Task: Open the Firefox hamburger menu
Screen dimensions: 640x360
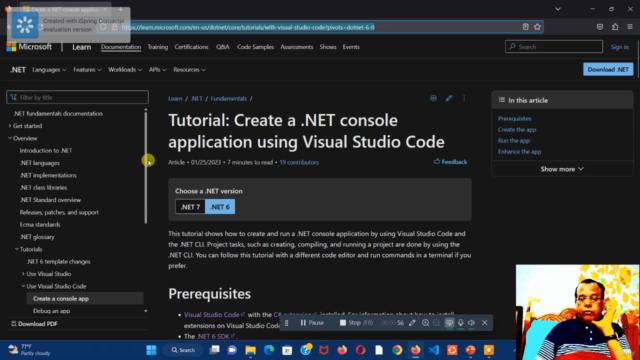Action: (x=630, y=27)
